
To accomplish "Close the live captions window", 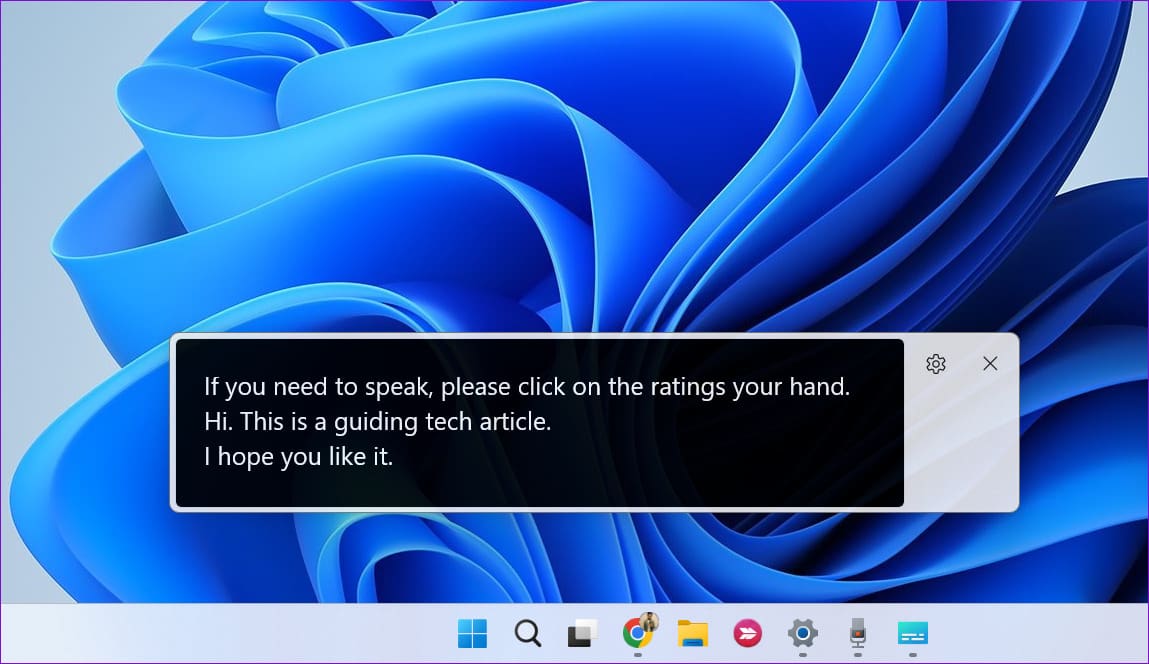I will (990, 364).
